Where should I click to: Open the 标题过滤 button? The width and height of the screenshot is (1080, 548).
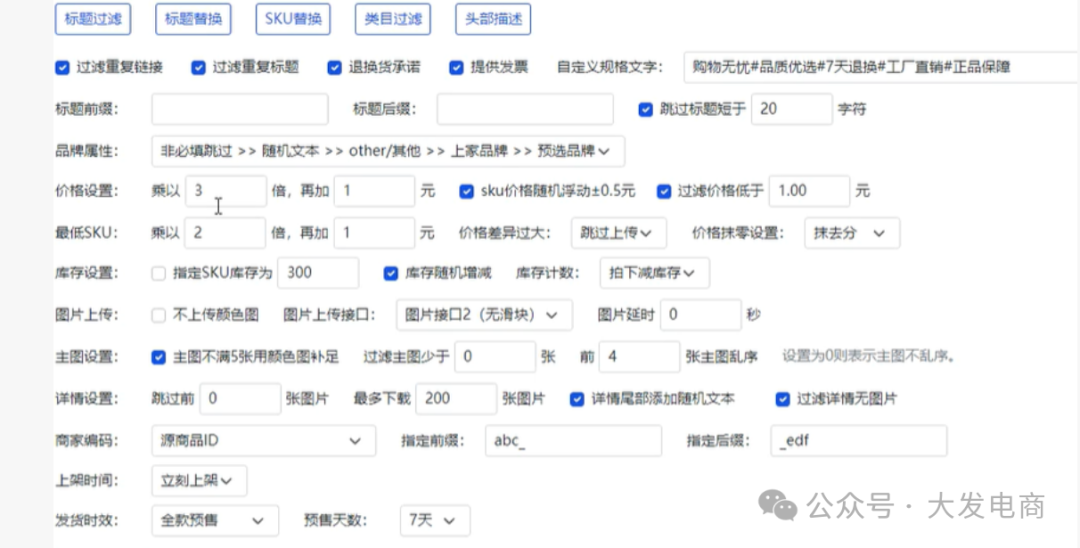point(93,19)
